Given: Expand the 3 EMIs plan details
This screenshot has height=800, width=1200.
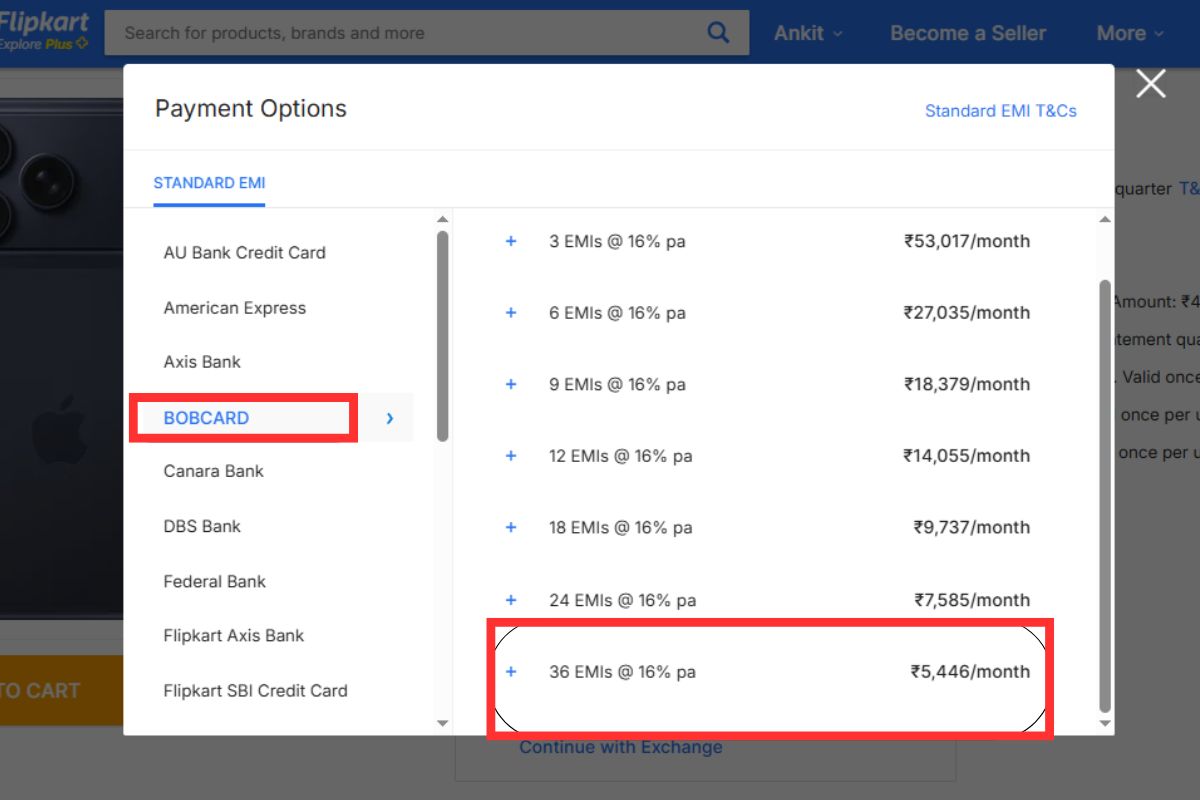Looking at the screenshot, I should coord(511,241).
